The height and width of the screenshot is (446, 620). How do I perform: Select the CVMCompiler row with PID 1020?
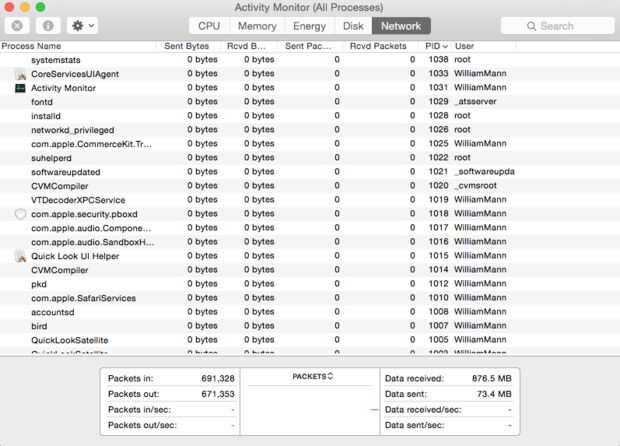(x=310, y=186)
